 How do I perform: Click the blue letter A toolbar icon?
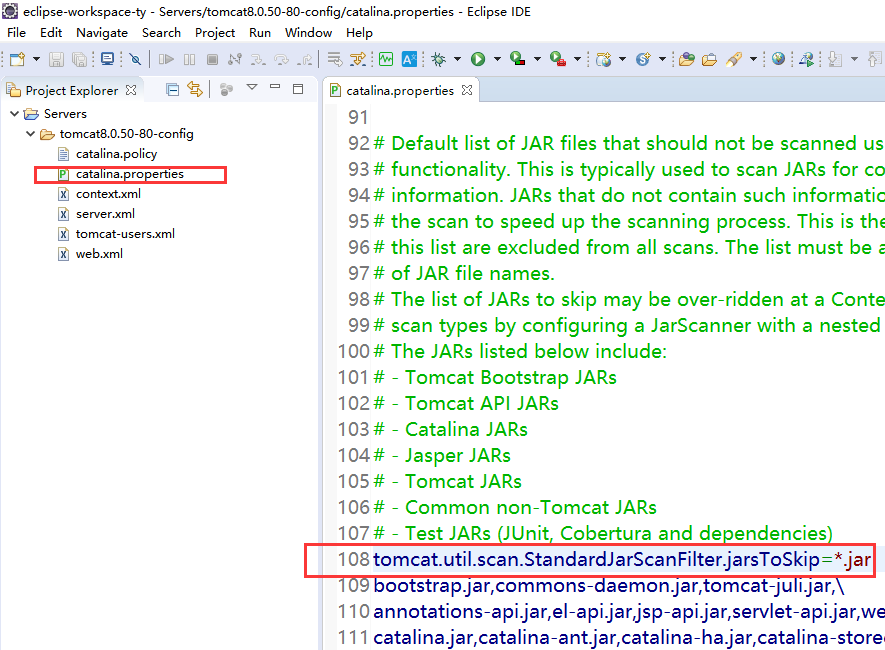(x=409, y=59)
